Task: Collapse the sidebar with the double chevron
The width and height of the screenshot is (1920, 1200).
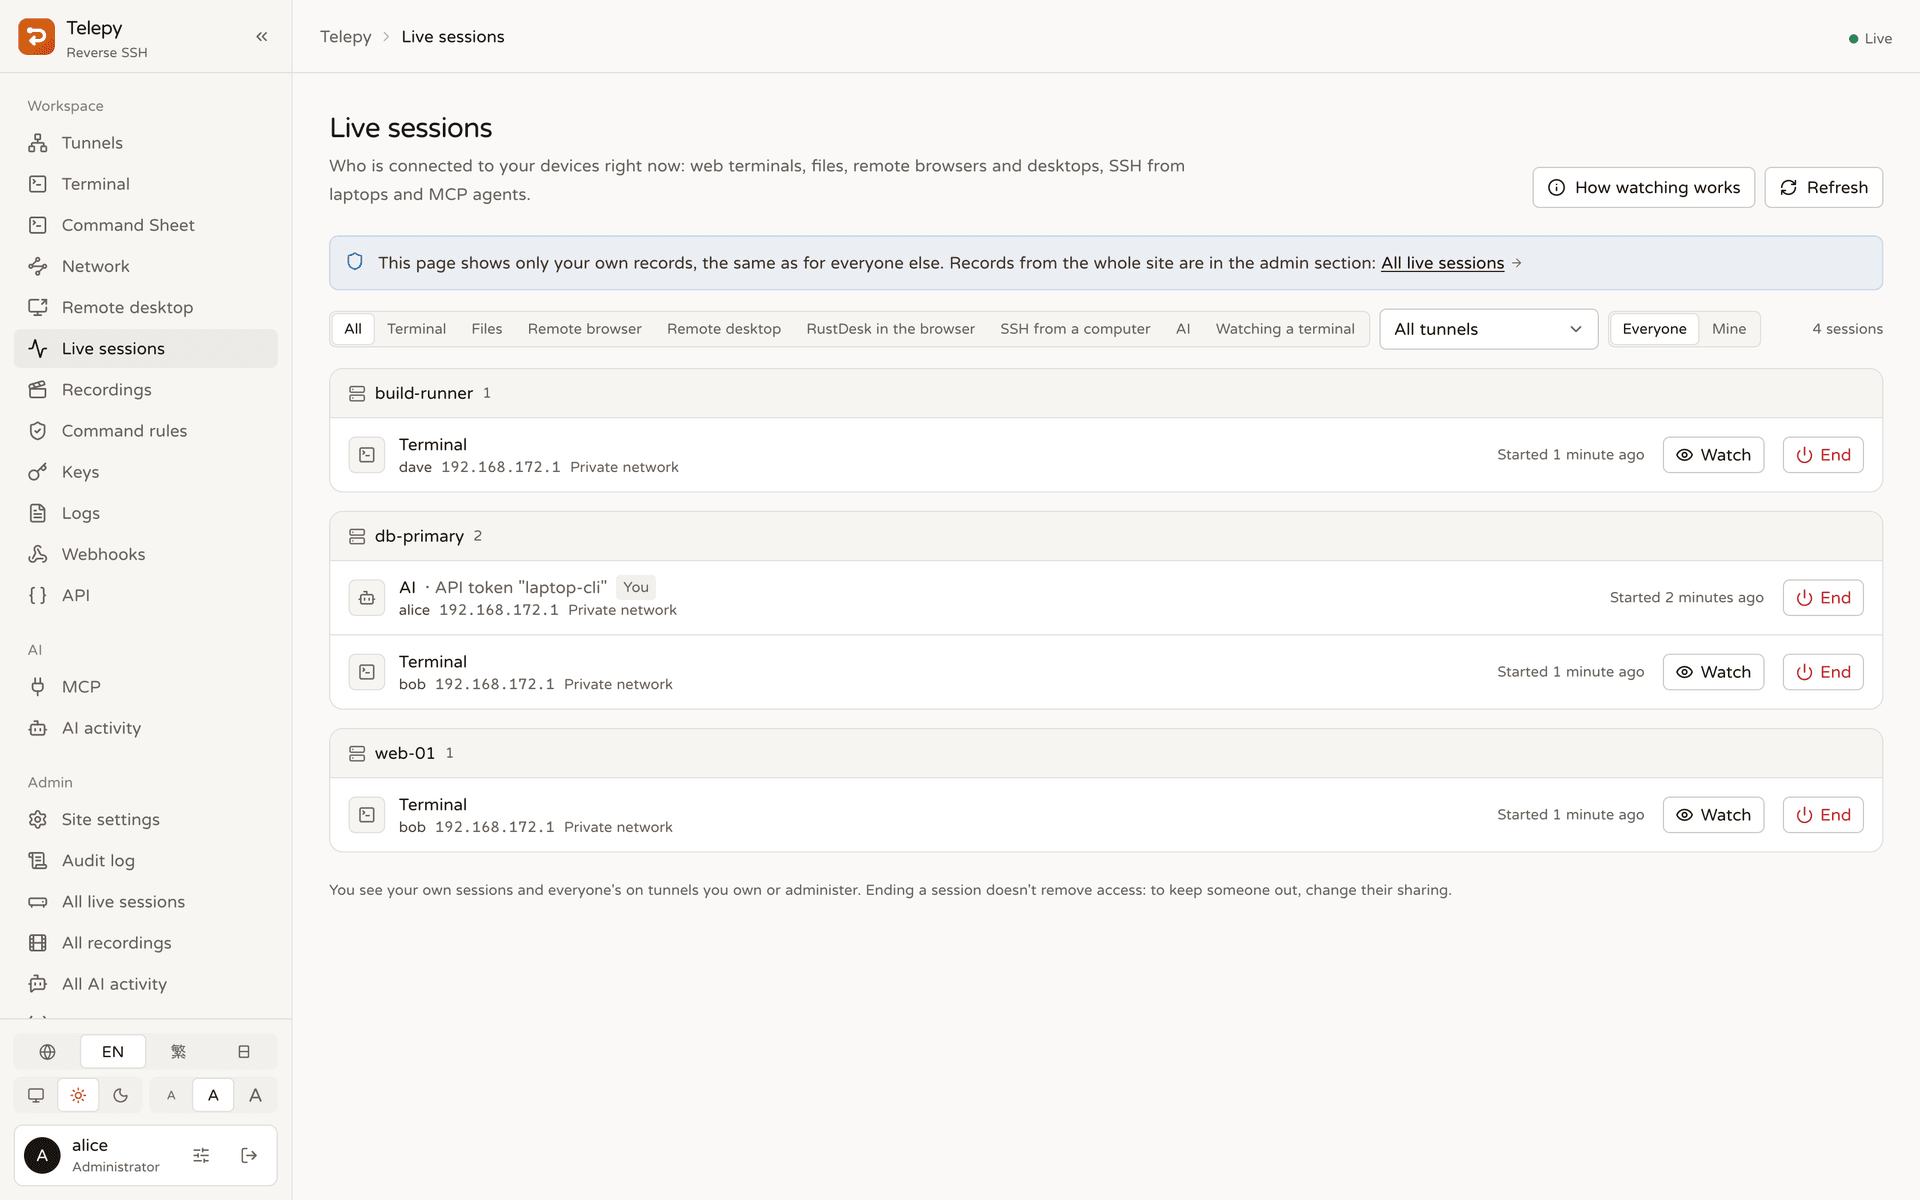Action: coord(262,37)
